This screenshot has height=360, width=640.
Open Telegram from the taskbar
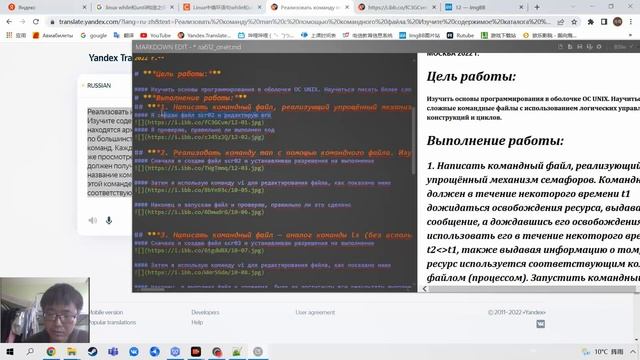coord(154,351)
